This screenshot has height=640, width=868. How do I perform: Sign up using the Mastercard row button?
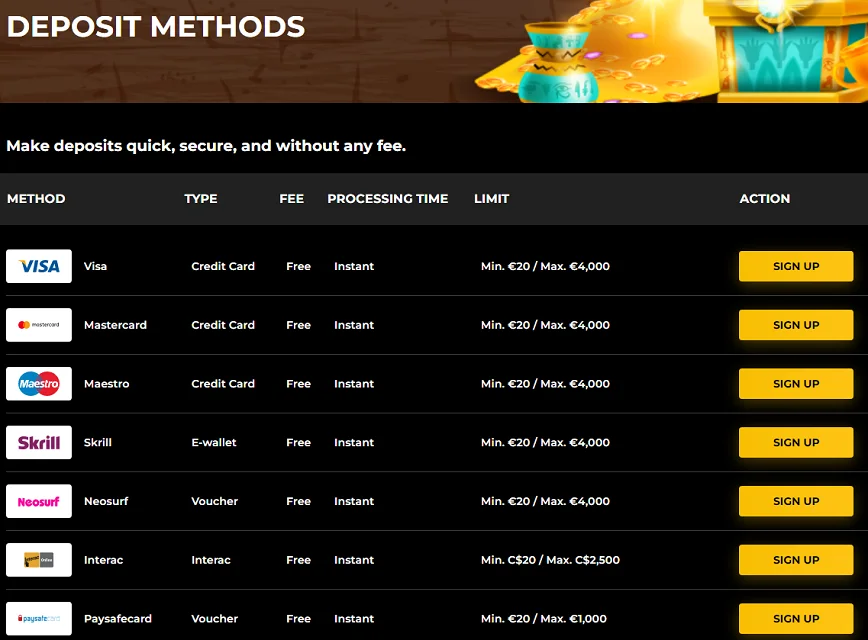[x=796, y=325]
